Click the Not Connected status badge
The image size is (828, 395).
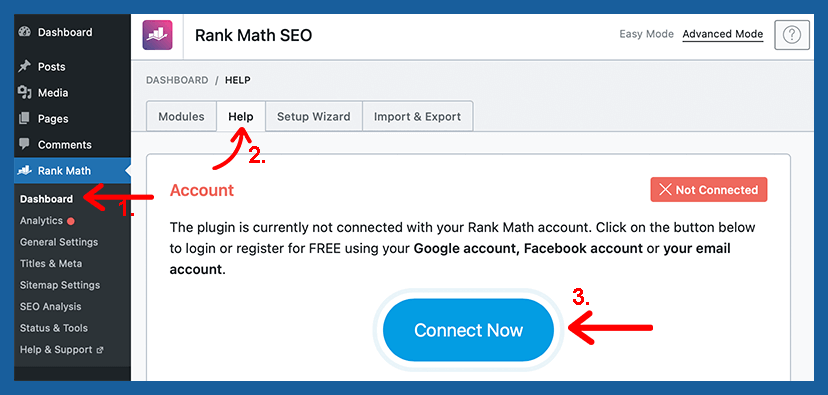(x=709, y=190)
